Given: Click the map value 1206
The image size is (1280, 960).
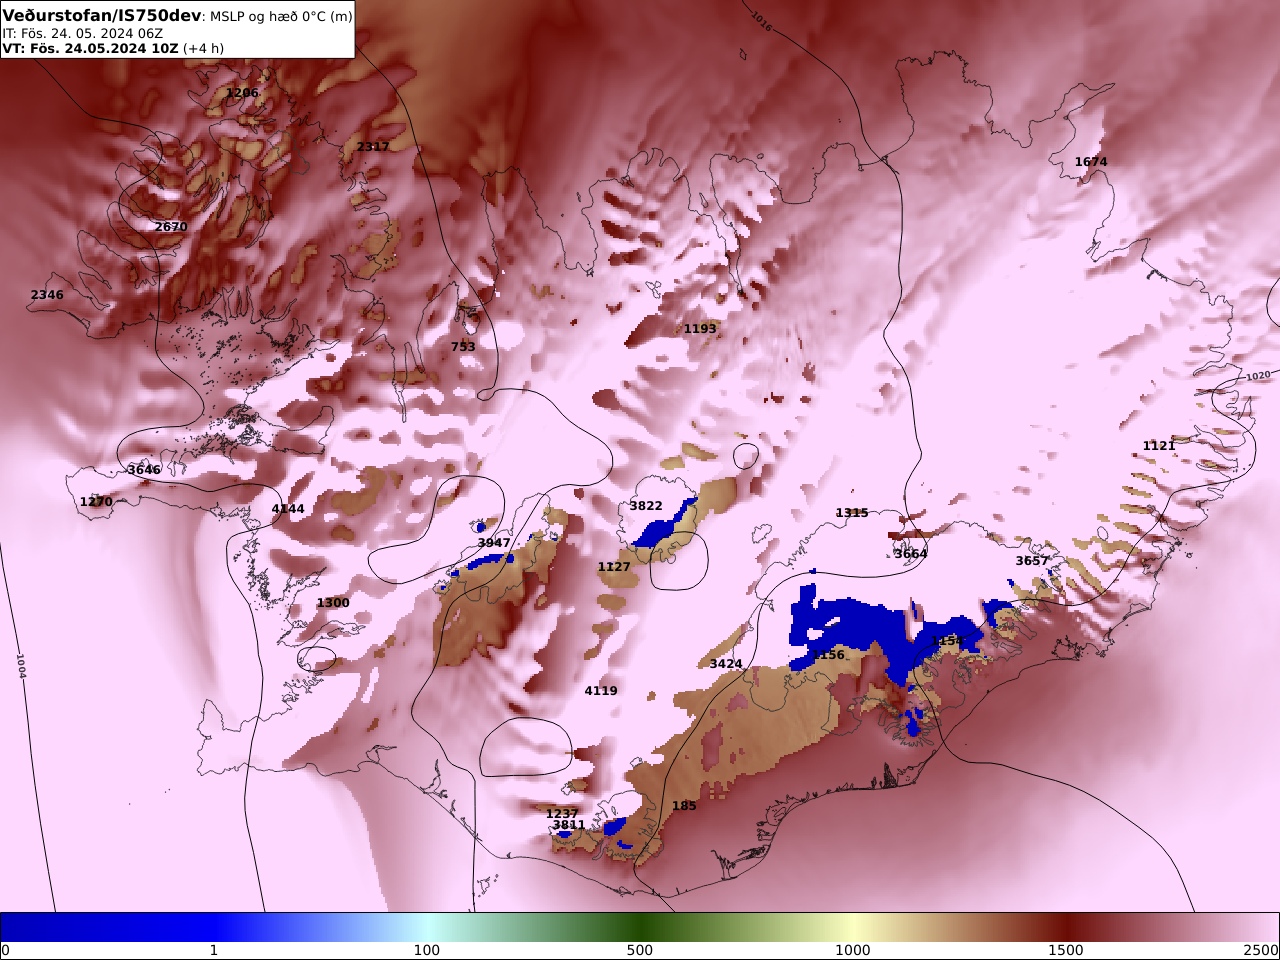Looking at the screenshot, I should click(x=242, y=93).
